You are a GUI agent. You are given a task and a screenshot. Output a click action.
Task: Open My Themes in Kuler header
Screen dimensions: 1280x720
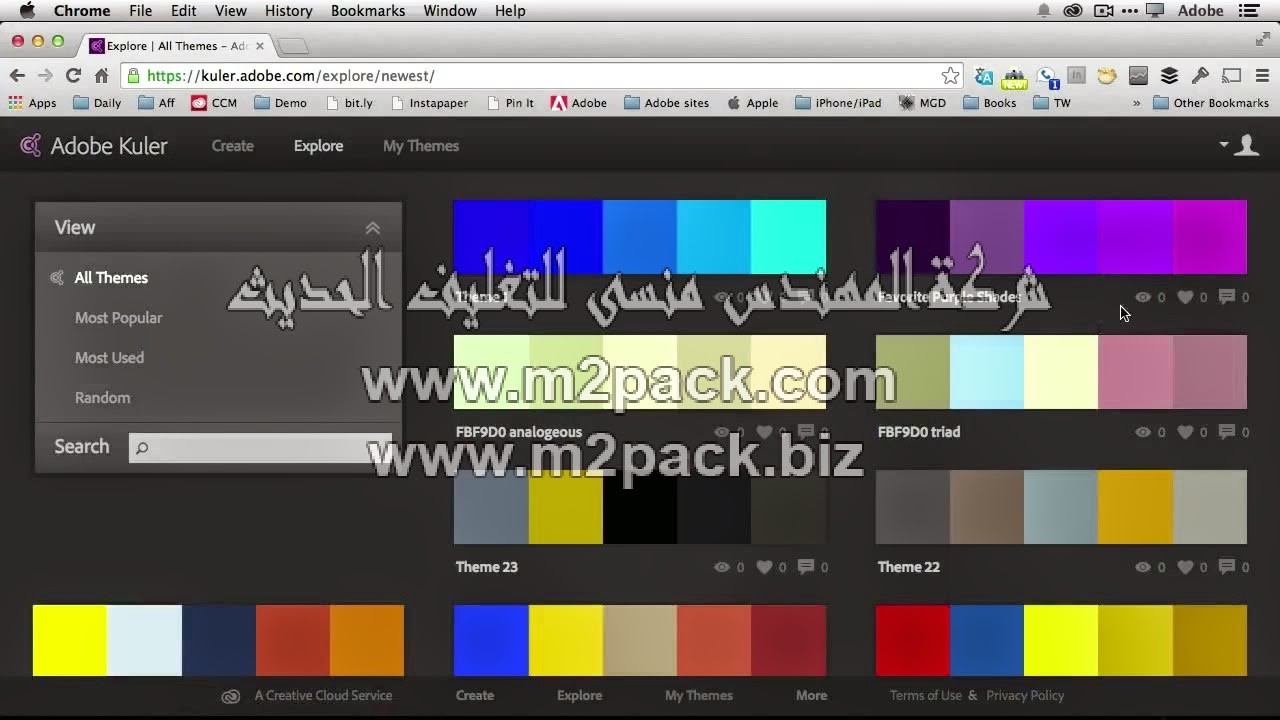(x=421, y=146)
